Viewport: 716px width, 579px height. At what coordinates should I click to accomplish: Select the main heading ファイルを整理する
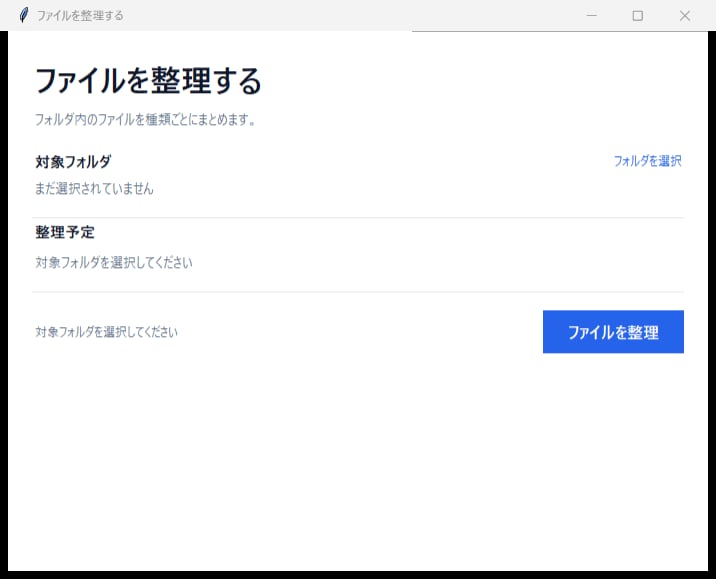pos(148,80)
